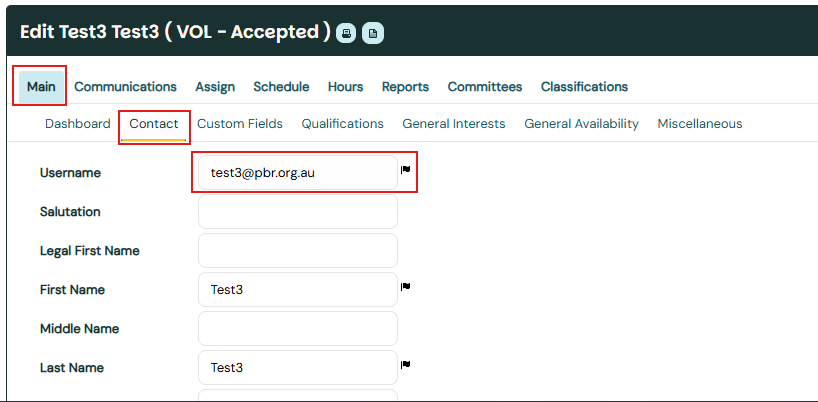Click the flag icon next to Username
The height and width of the screenshot is (402, 818).
pyautogui.click(x=406, y=170)
